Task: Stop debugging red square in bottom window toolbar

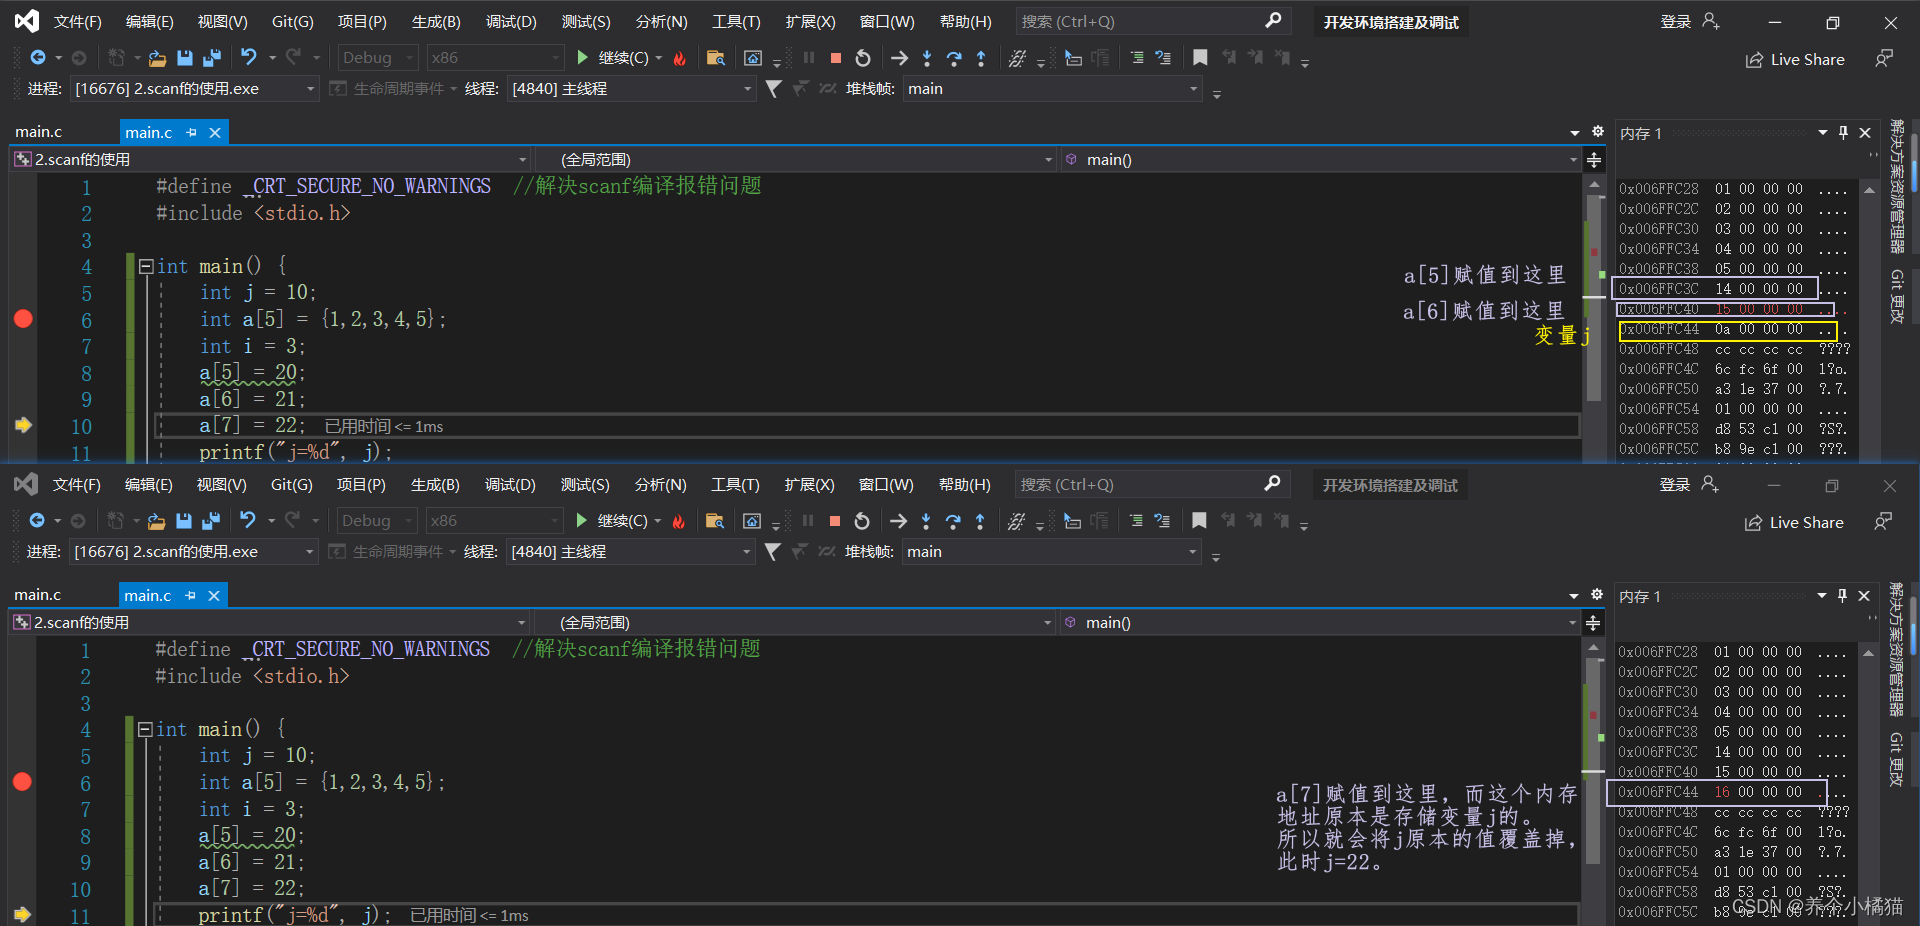Action: pyautogui.click(x=835, y=521)
